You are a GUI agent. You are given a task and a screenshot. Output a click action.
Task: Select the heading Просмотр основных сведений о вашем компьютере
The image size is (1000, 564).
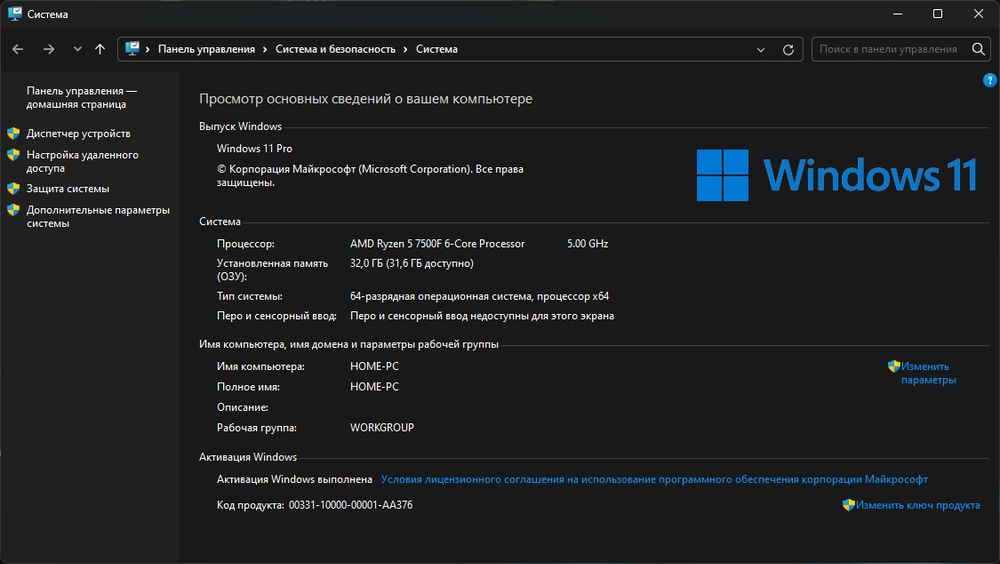(365, 99)
